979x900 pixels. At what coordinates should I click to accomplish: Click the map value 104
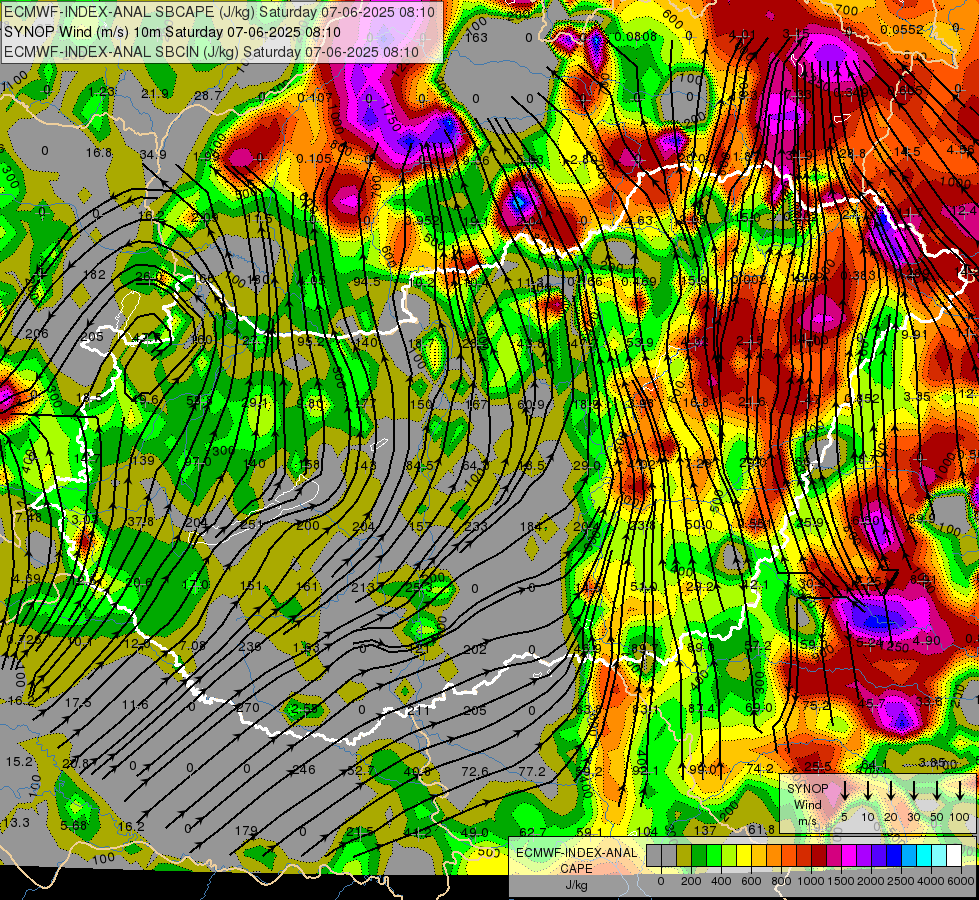click(647, 831)
